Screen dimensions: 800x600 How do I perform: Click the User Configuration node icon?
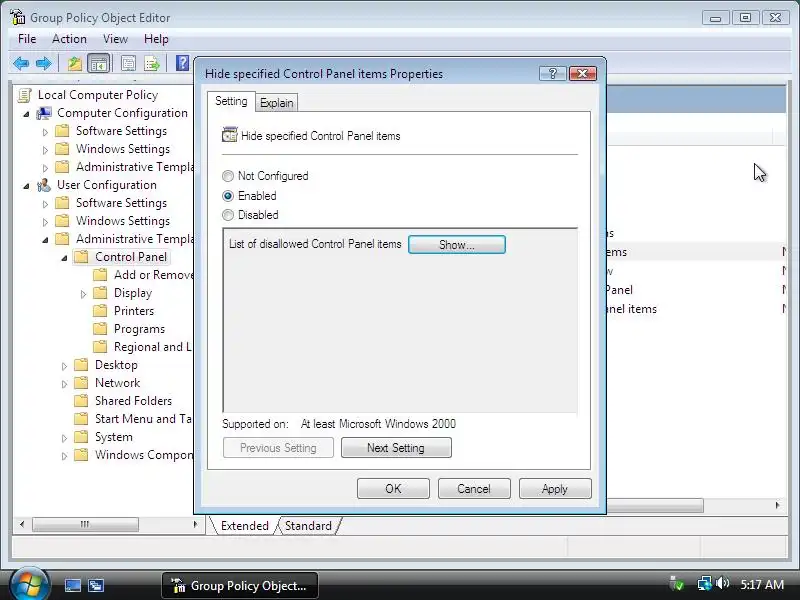(44, 185)
